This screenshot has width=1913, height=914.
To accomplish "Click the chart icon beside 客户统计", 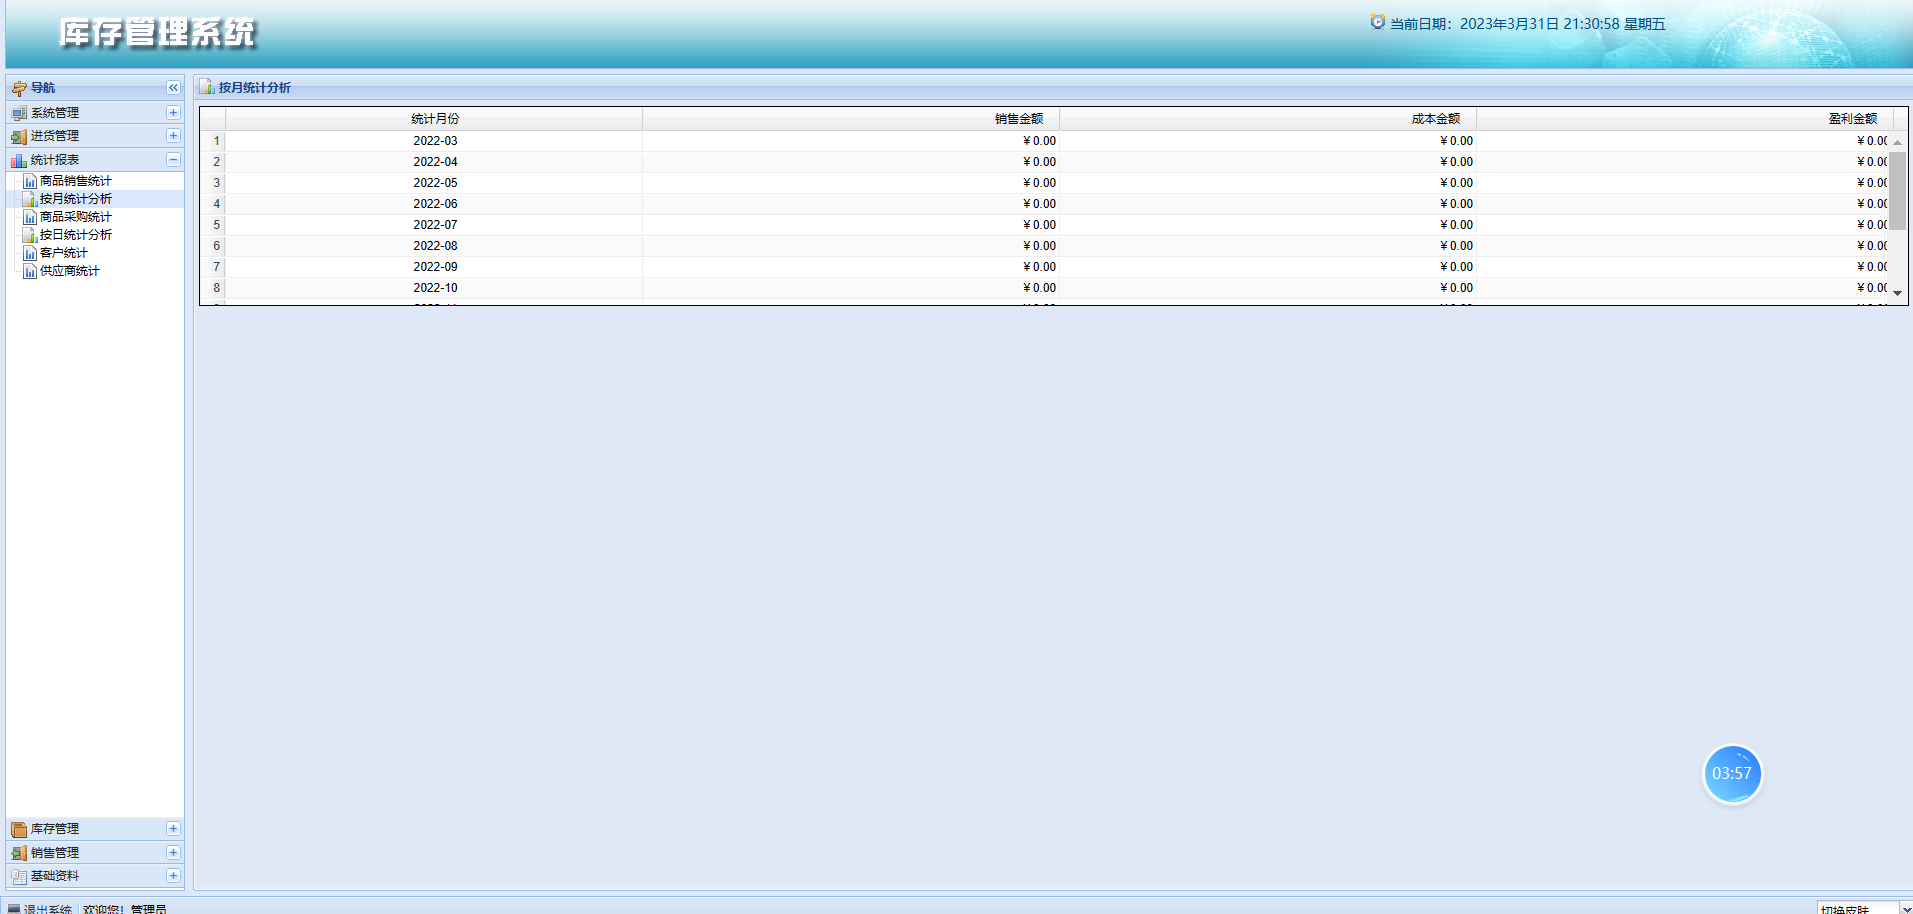I will tap(30, 253).
